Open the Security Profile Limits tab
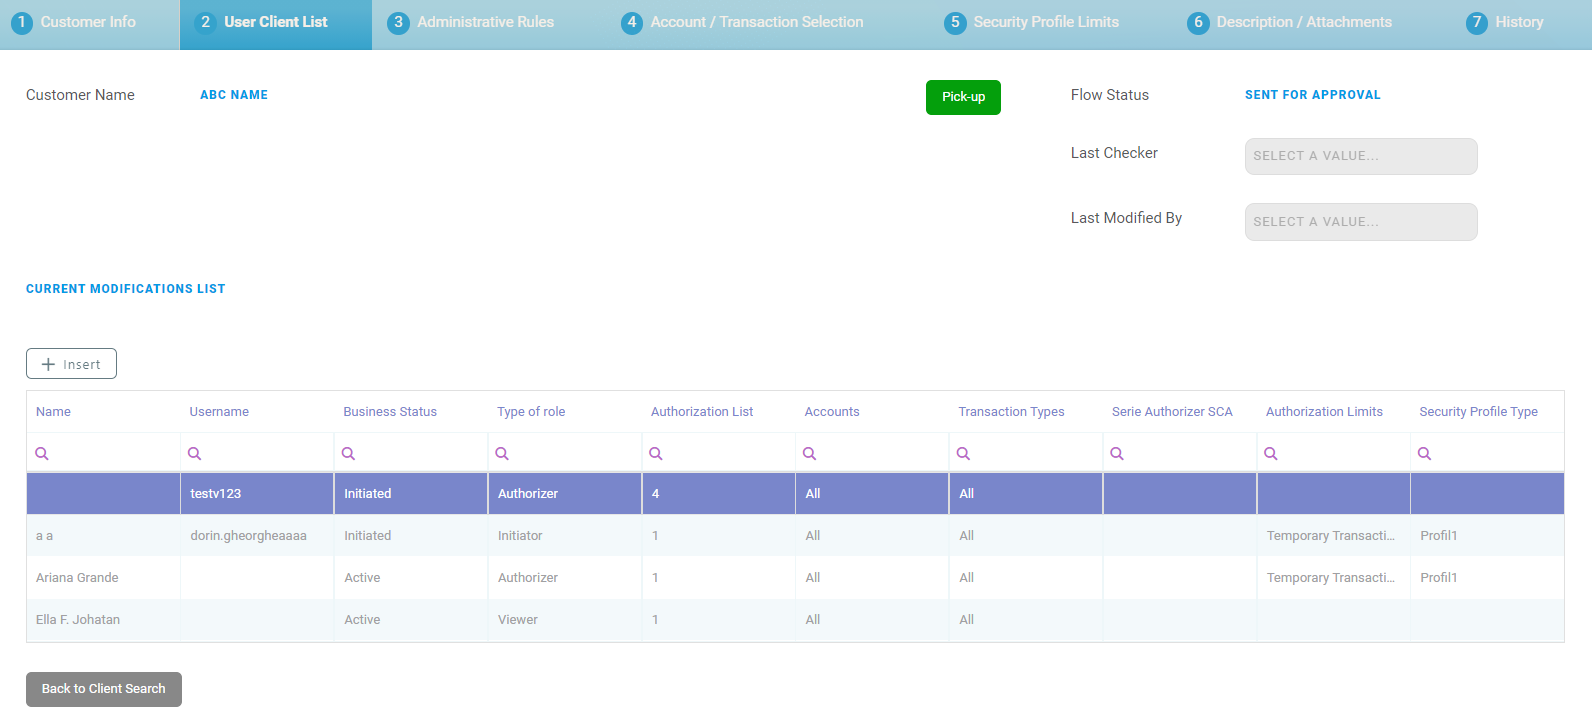 coord(1031,22)
